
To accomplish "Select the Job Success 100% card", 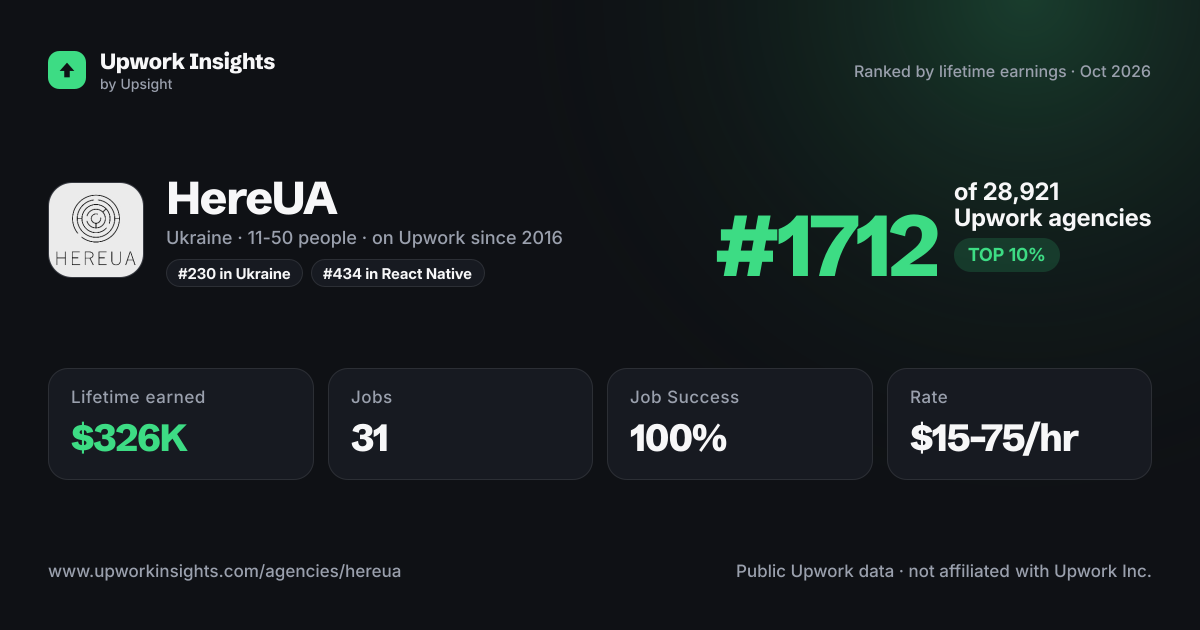I will 740,424.
